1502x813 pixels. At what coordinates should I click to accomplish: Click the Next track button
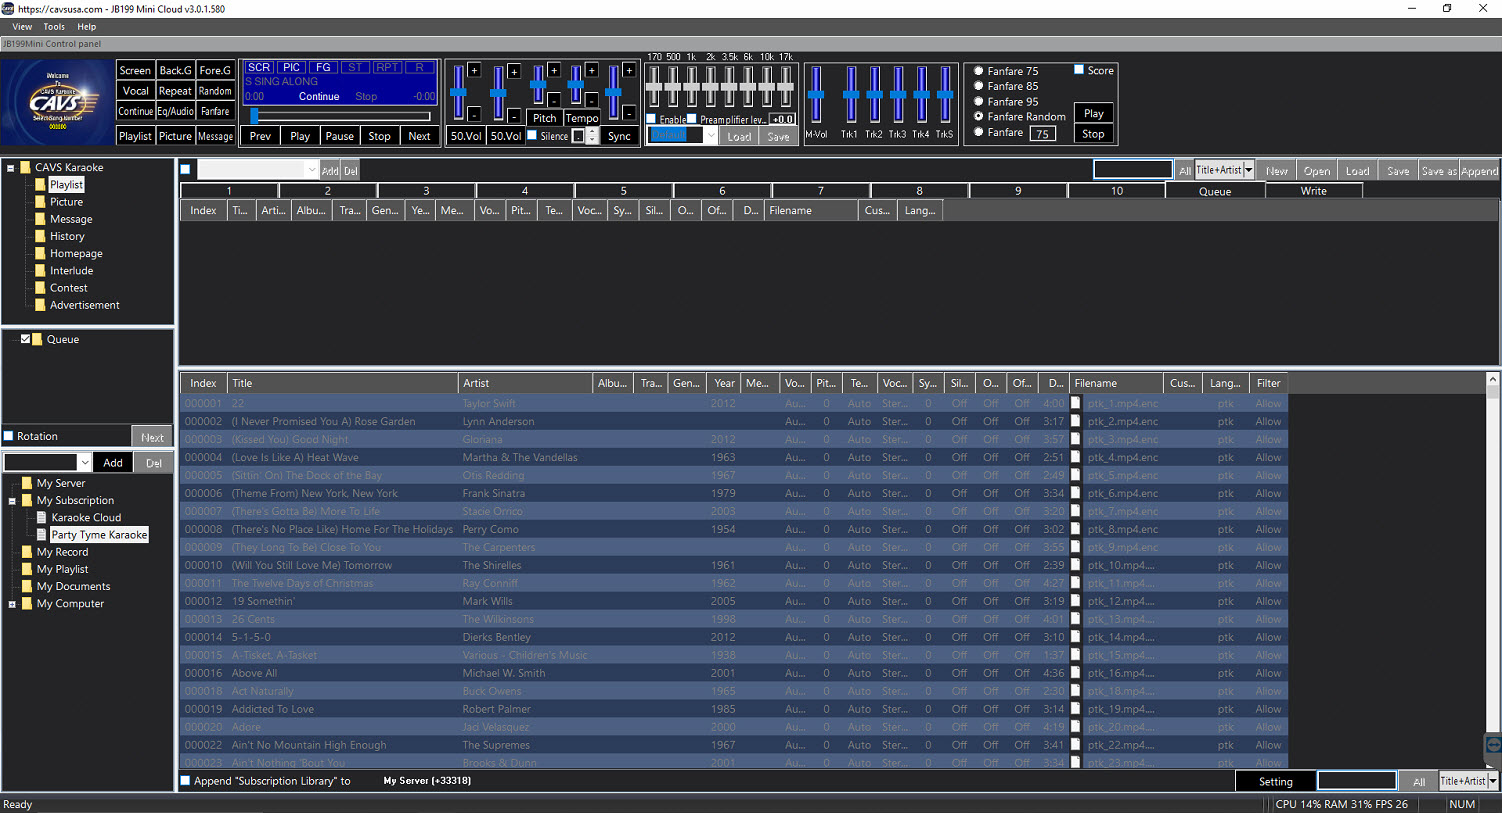[x=420, y=136]
